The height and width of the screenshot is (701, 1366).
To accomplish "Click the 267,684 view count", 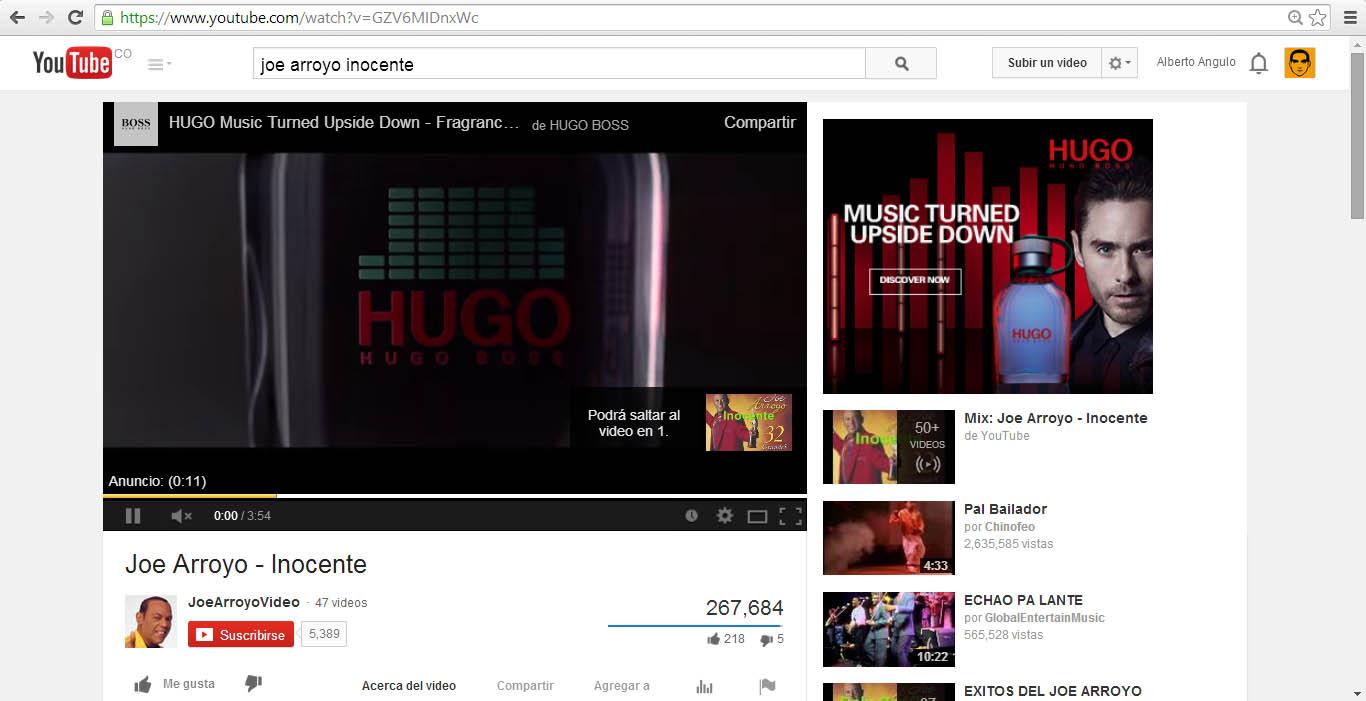I will [744, 608].
